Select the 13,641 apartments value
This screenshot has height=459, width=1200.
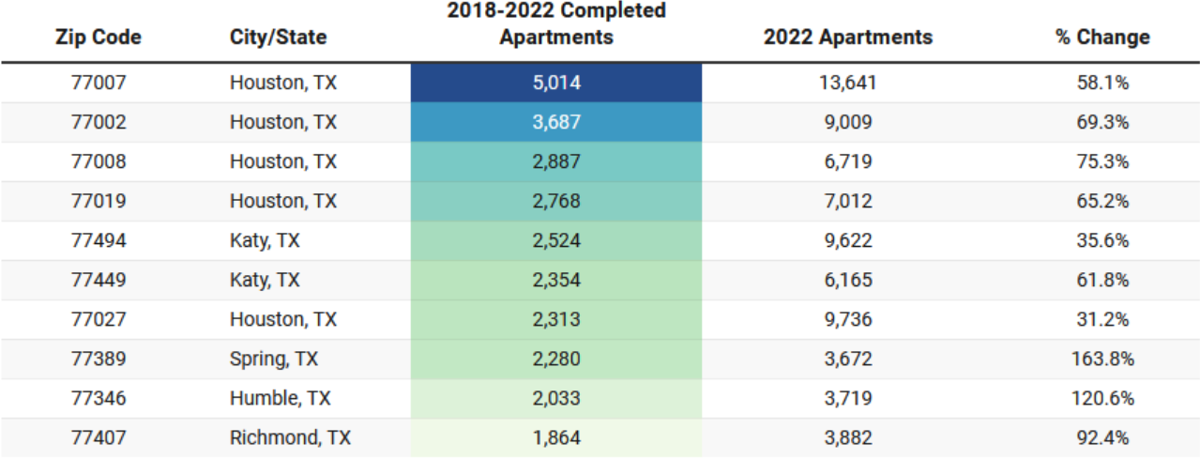click(848, 83)
